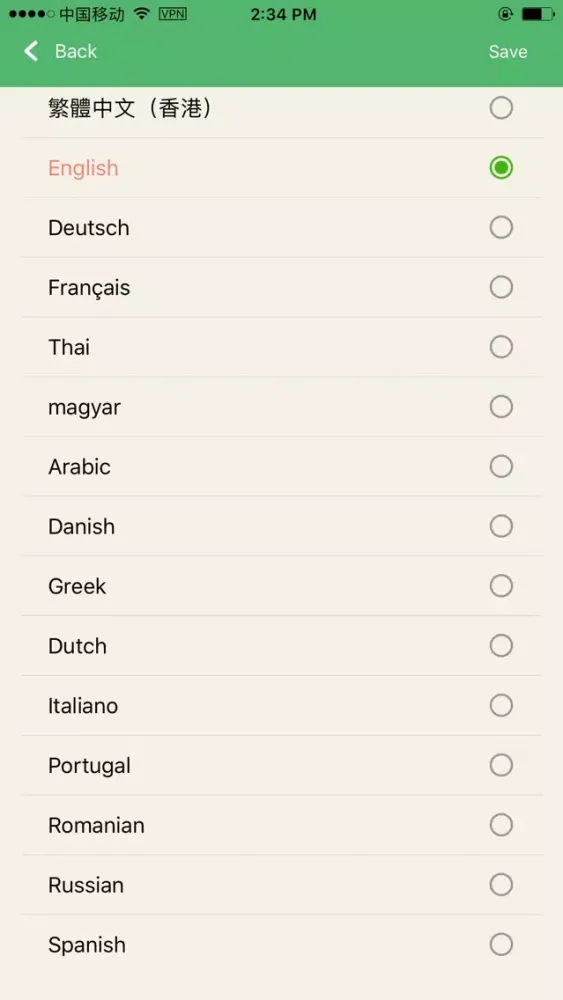Tap the battery icon in status bar

tap(537, 14)
